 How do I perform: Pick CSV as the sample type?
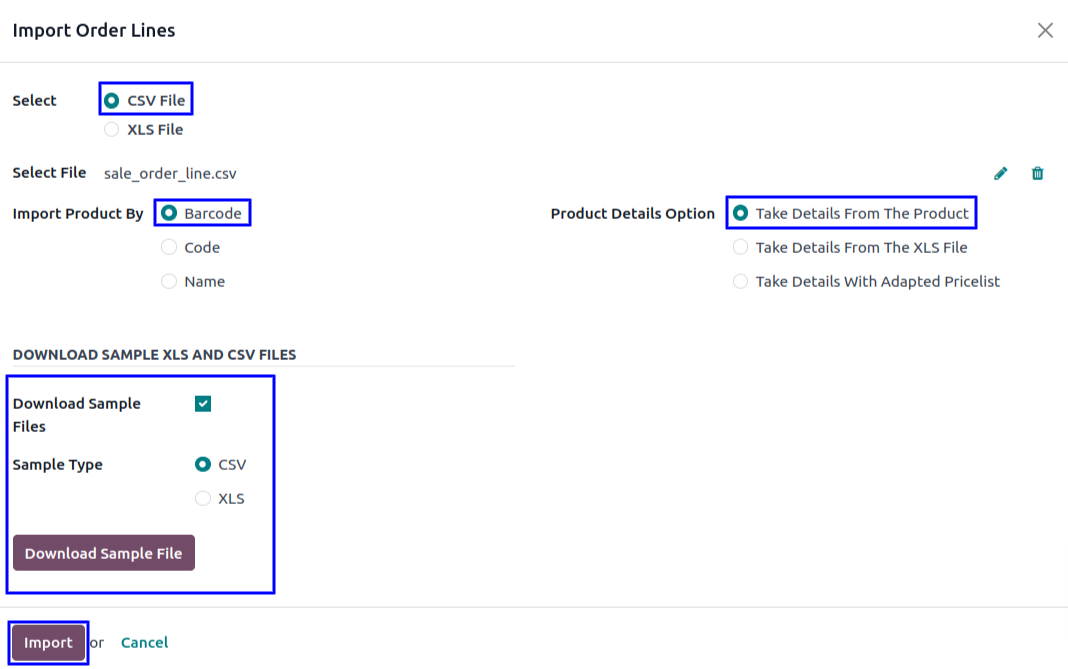[203, 464]
